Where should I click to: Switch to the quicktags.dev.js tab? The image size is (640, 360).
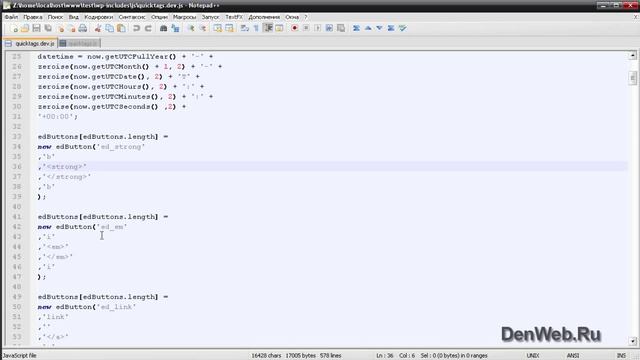pyautogui.click(x=30, y=43)
